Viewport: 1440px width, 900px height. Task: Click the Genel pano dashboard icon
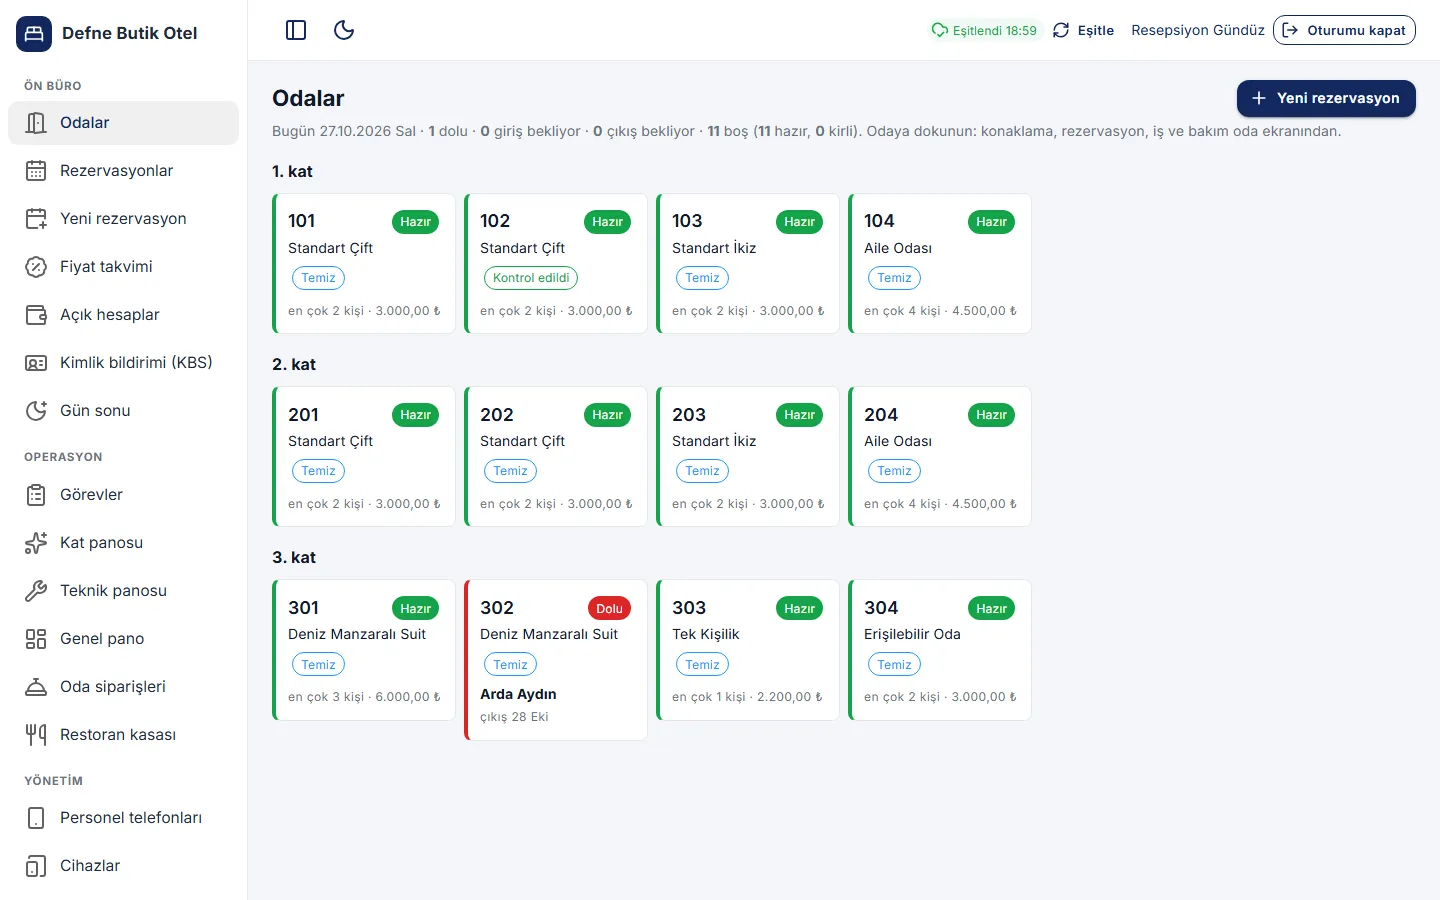[x=36, y=639]
